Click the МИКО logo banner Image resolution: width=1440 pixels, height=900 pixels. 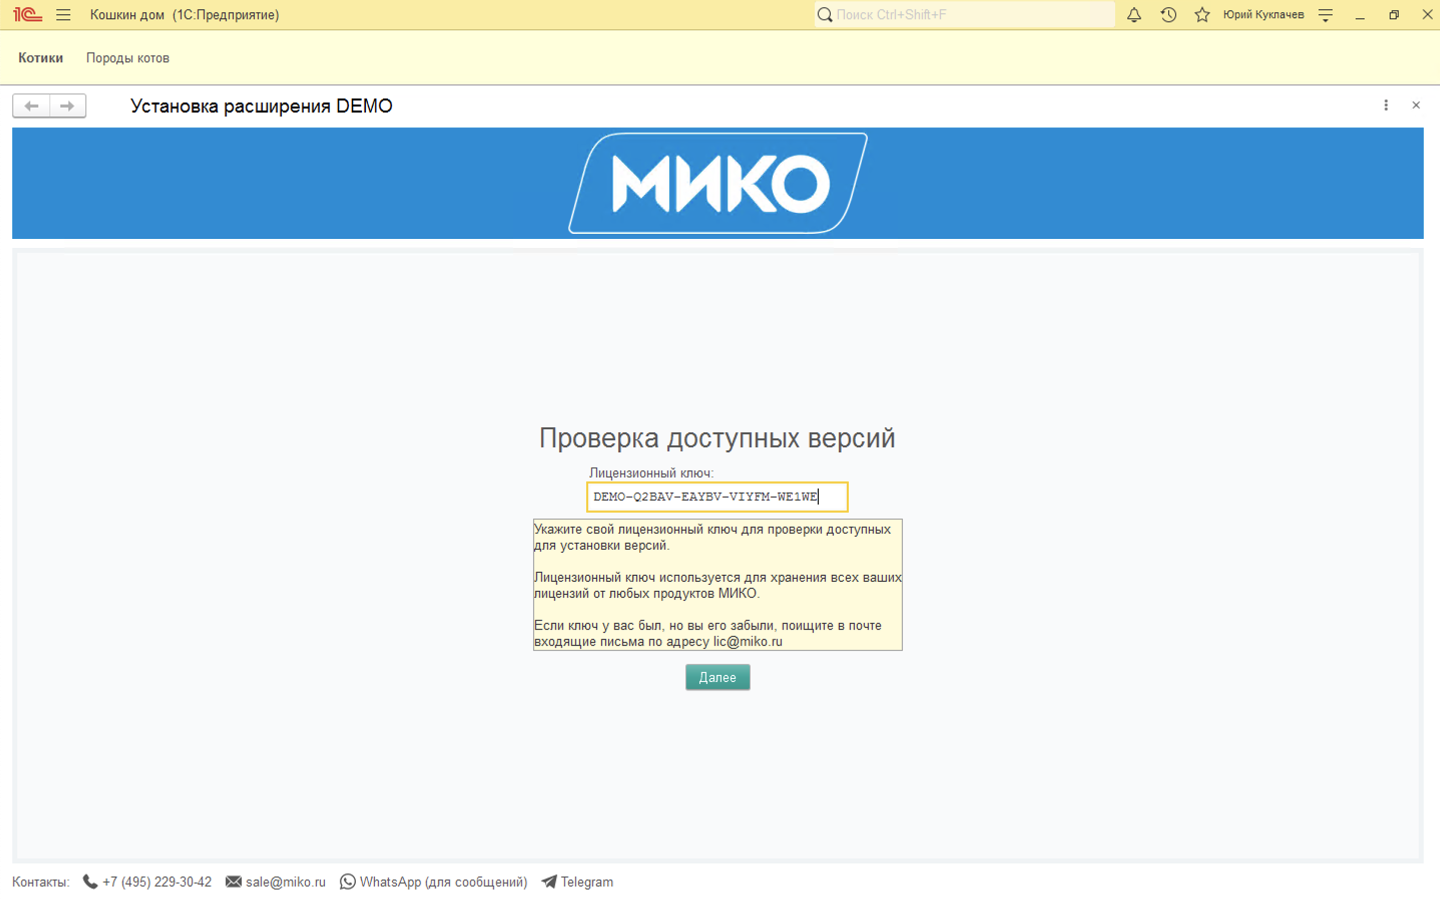[x=718, y=183]
